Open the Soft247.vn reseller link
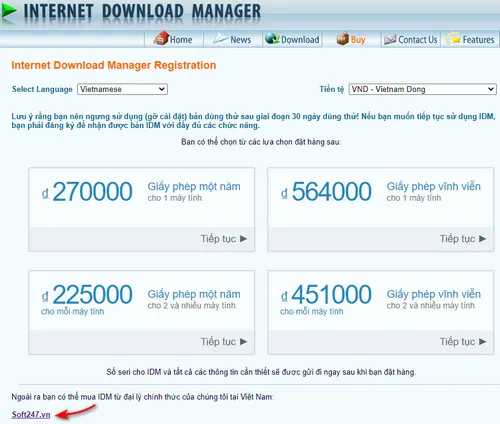Screen dimensions: 500x424 pyautogui.click(x=31, y=415)
